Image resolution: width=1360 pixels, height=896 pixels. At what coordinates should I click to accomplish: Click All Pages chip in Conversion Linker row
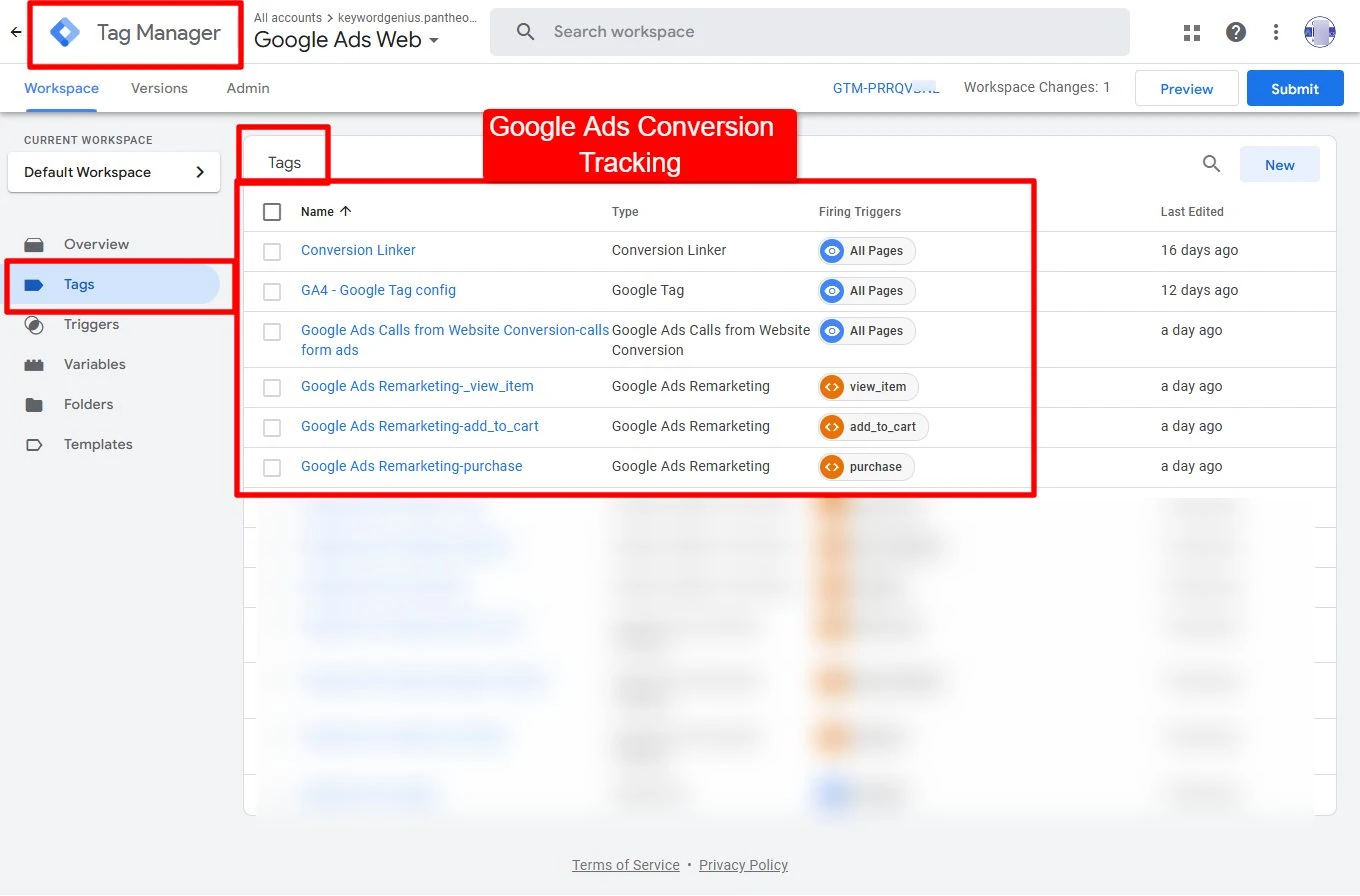coord(866,251)
